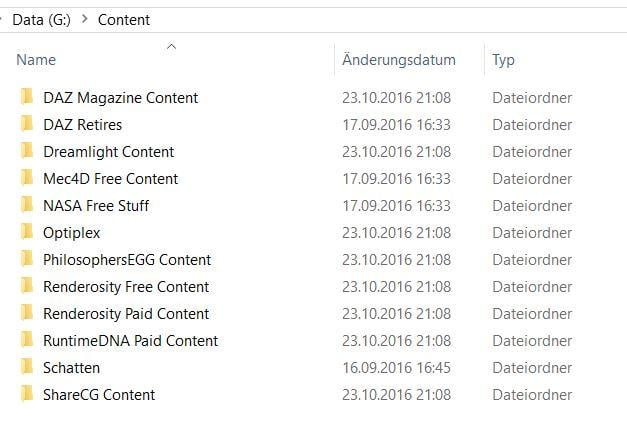Sort by Änderungsdatum column header
Screen dimensions: 627x435
coord(398,60)
